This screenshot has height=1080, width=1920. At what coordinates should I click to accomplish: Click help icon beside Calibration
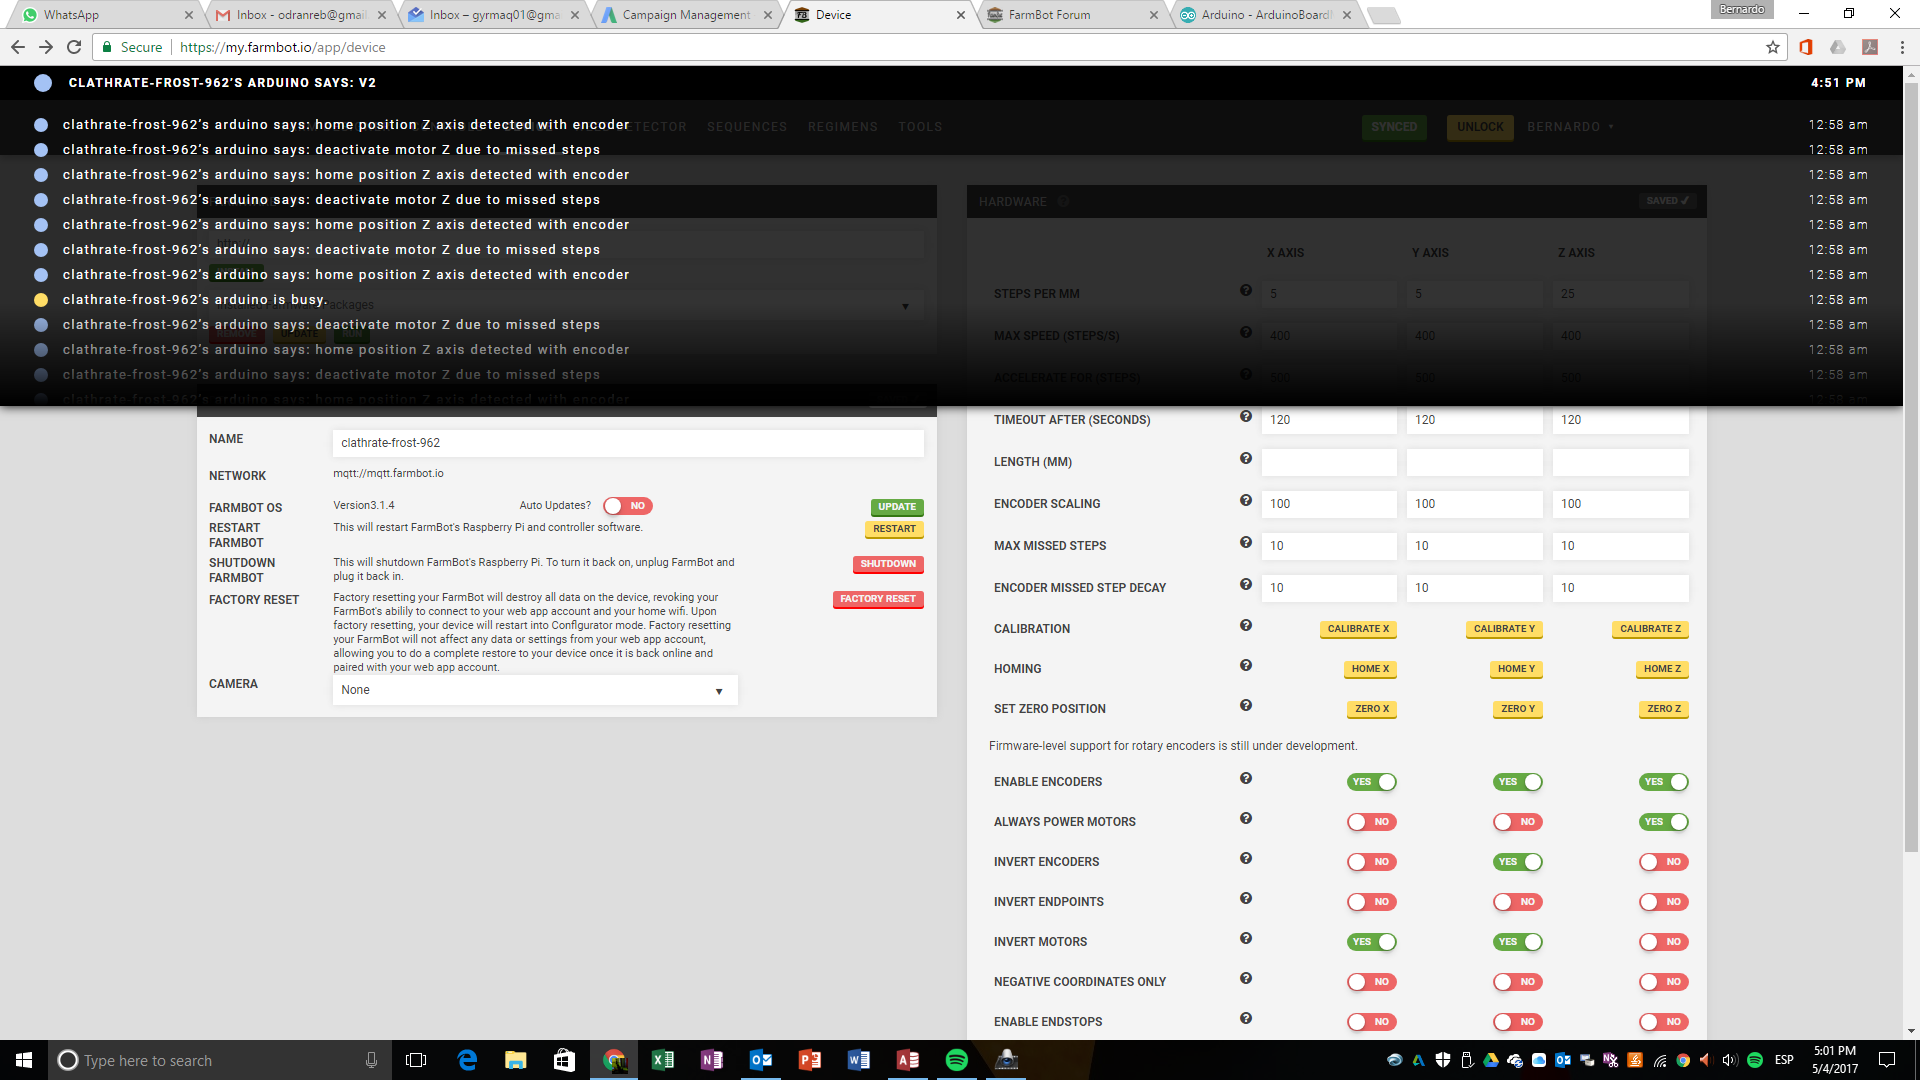tap(1246, 625)
